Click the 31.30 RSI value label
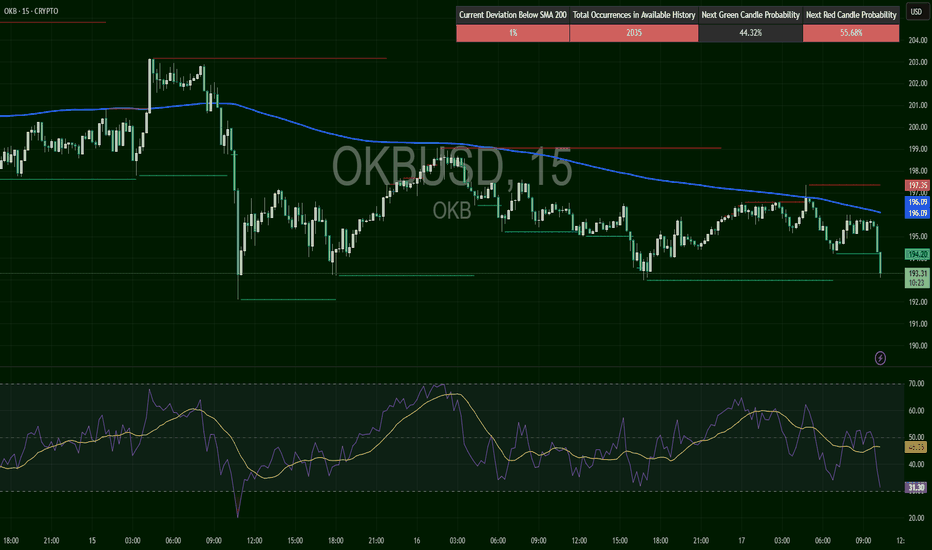The width and height of the screenshot is (932, 550). coord(917,487)
